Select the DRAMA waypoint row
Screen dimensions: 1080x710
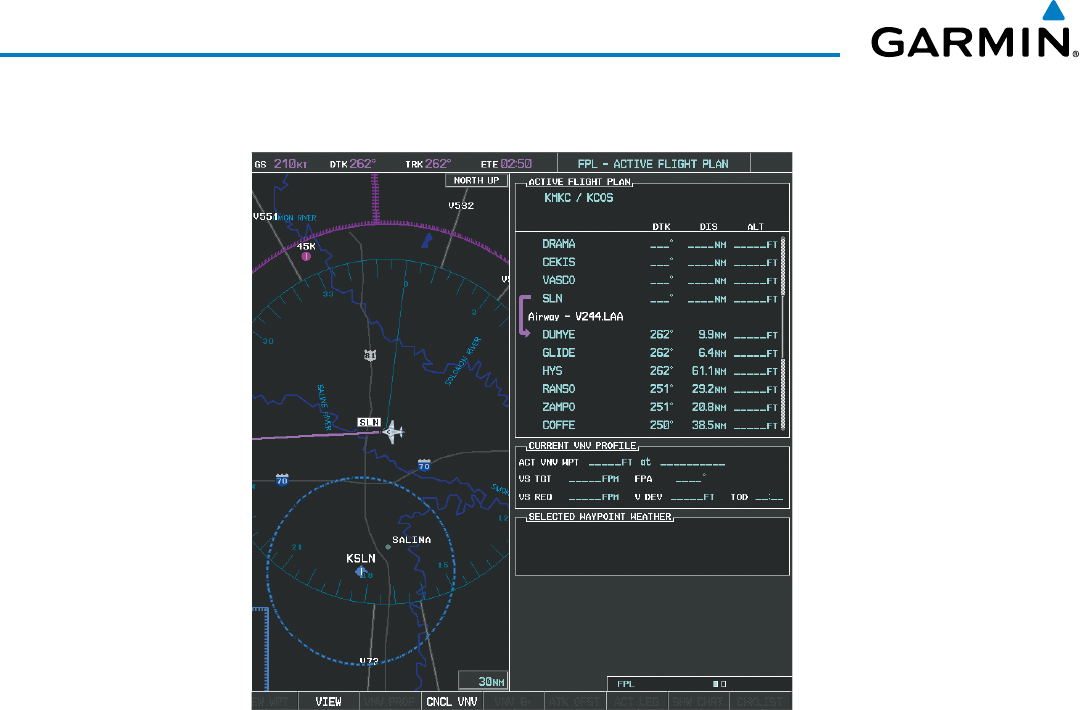pos(652,244)
